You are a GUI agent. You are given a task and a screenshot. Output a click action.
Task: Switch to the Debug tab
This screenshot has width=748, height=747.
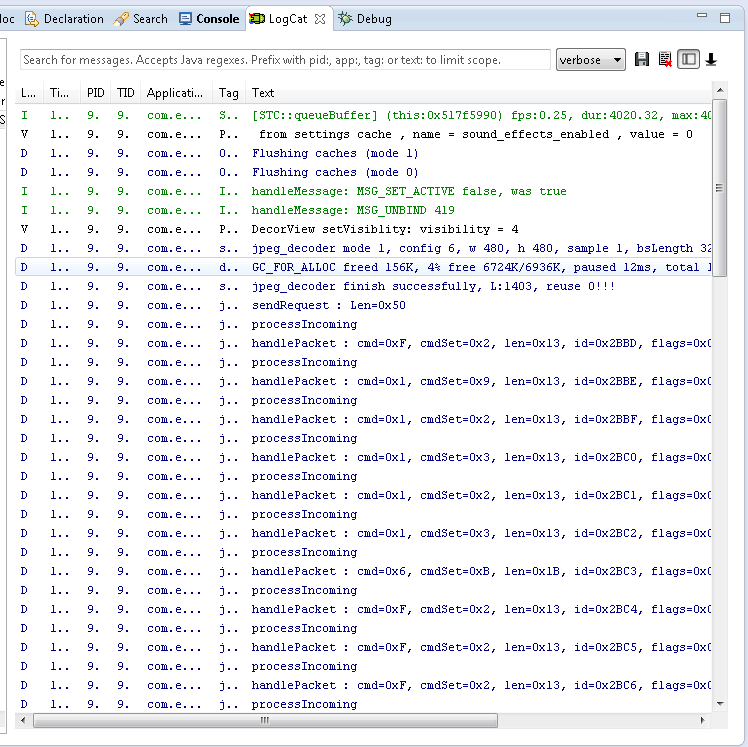[365, 19]
